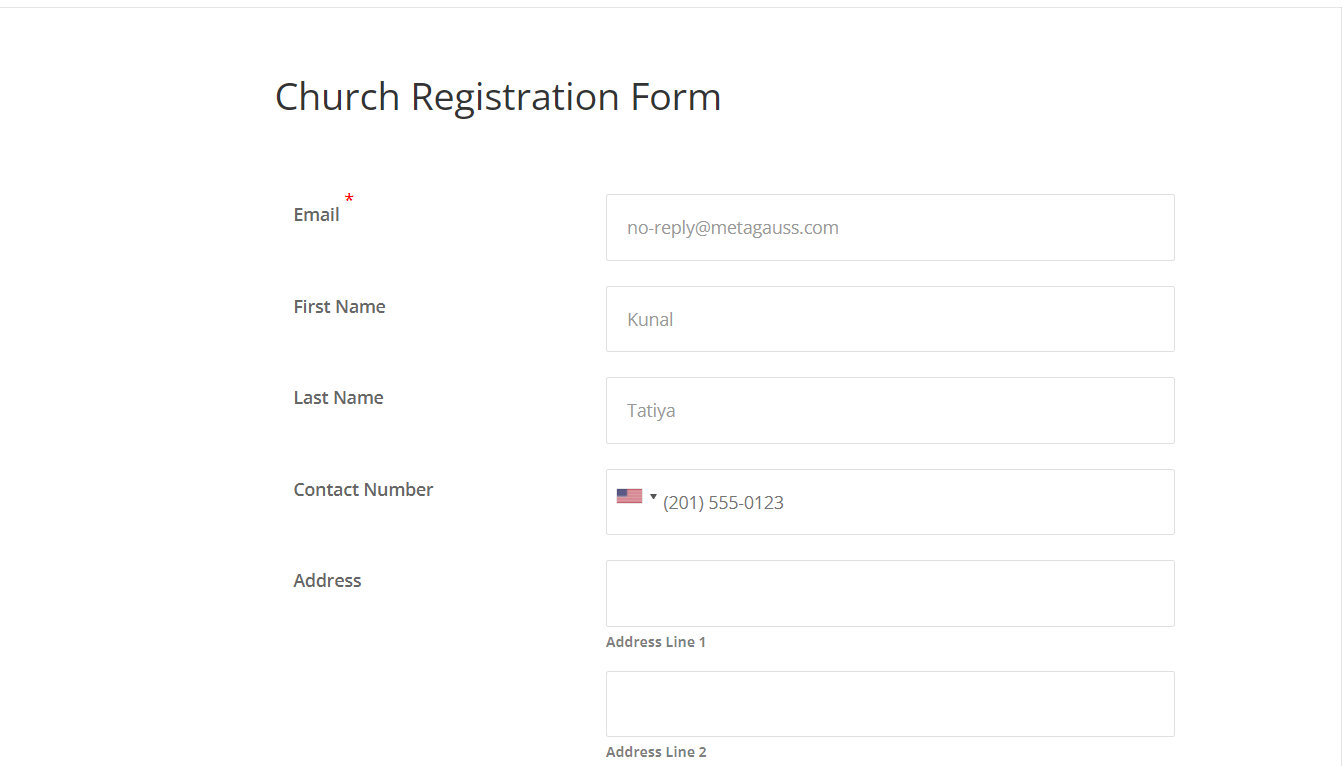The width and height of the screenshot is (1342, 766).
Task: Click inside the Address Line 2 input box
Action: (890, 704)
